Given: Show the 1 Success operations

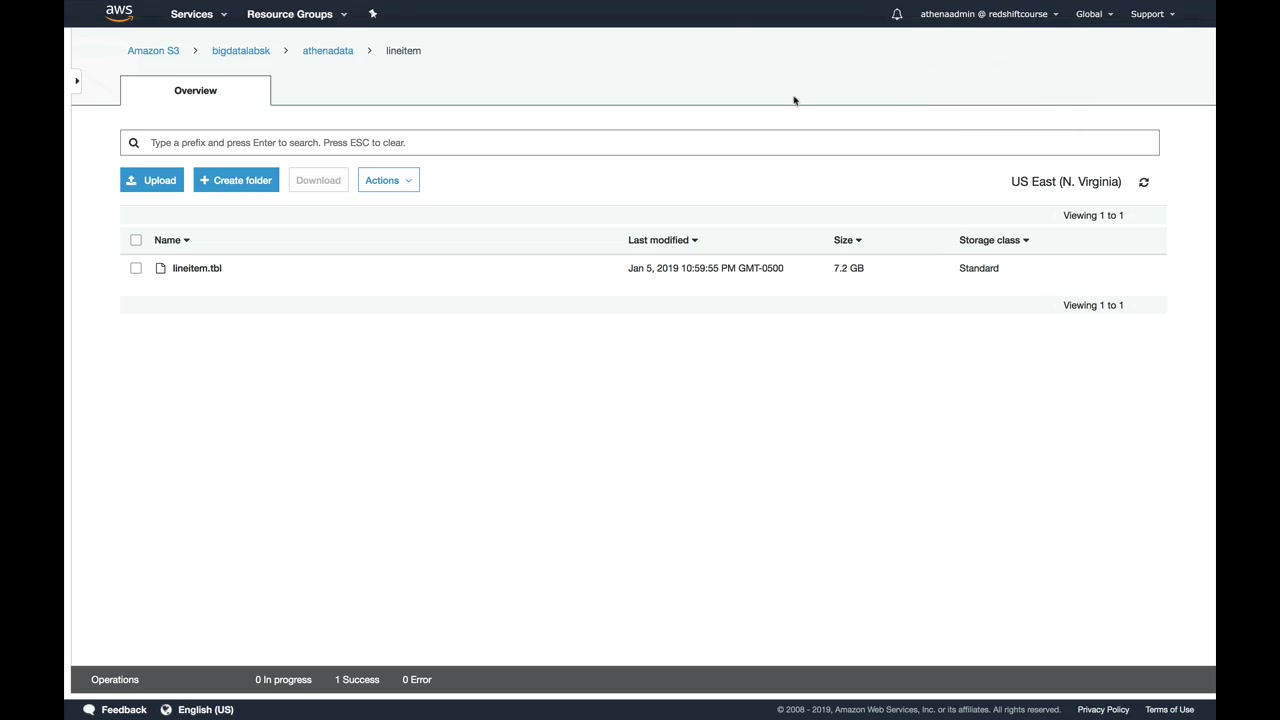Looking at the screenshot, I should pyautogui.click(x=357, y=680).
